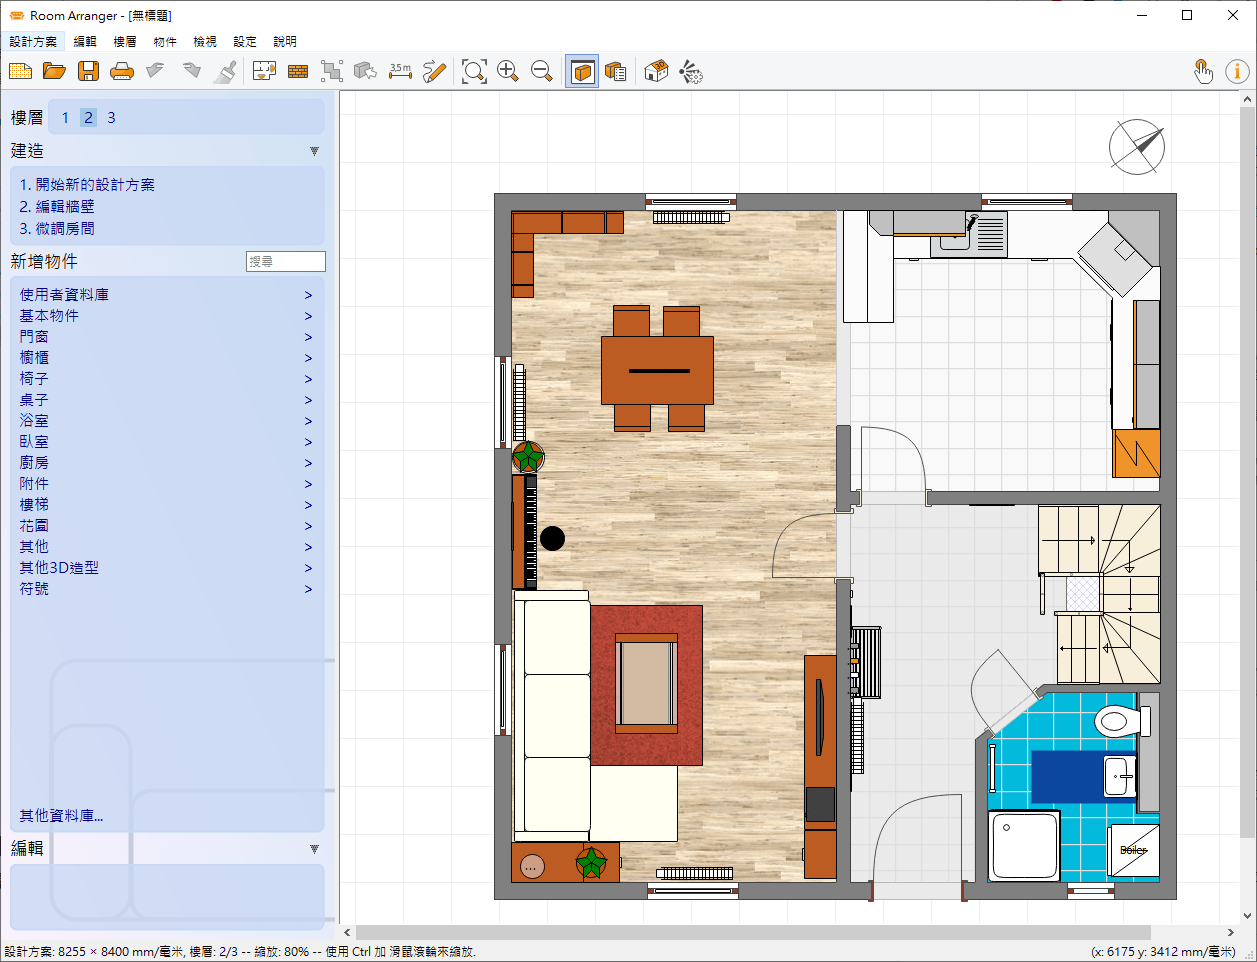Undo the last action

click(x=155, y=71)
